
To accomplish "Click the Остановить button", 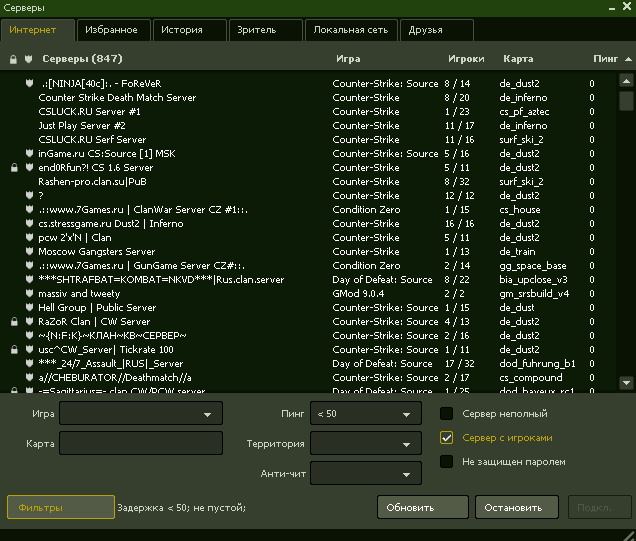I will click(x=517, y=507).
